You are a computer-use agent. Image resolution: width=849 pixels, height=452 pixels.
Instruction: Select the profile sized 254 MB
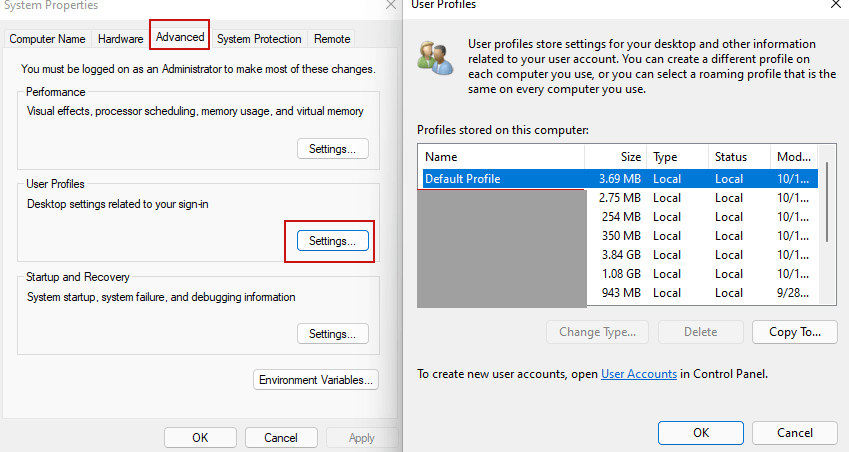point(618,217)
